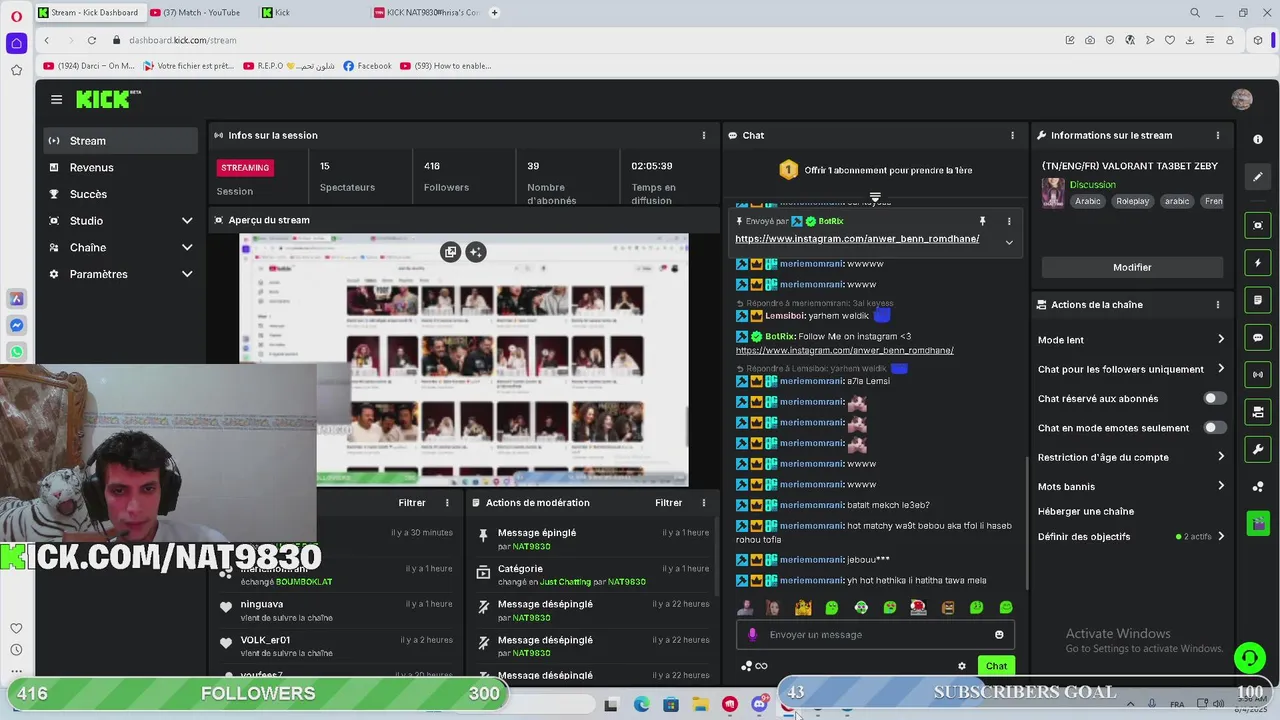This screenshot has width=1280, height=720.
Task: Switch to KICK NAT9830 browser tab
Action: [428, 13]
